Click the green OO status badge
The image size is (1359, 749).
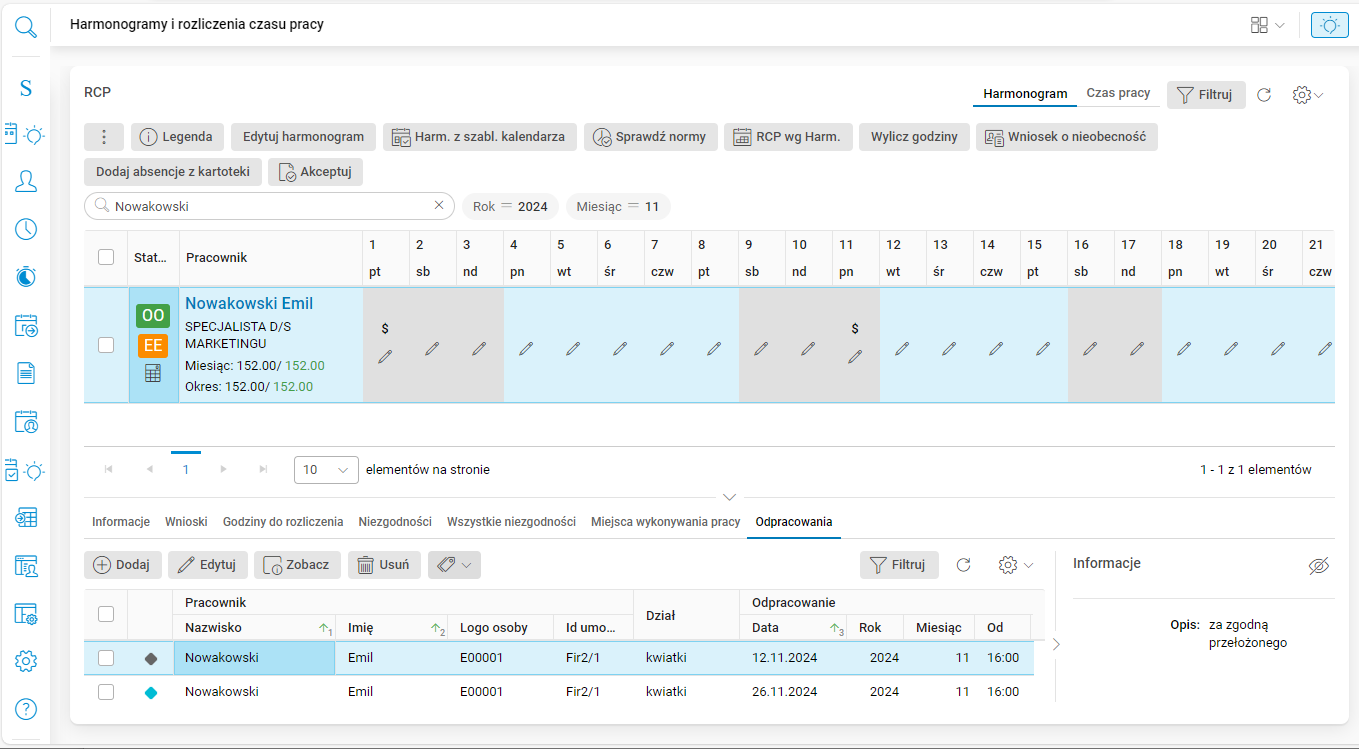coord(153,316)
